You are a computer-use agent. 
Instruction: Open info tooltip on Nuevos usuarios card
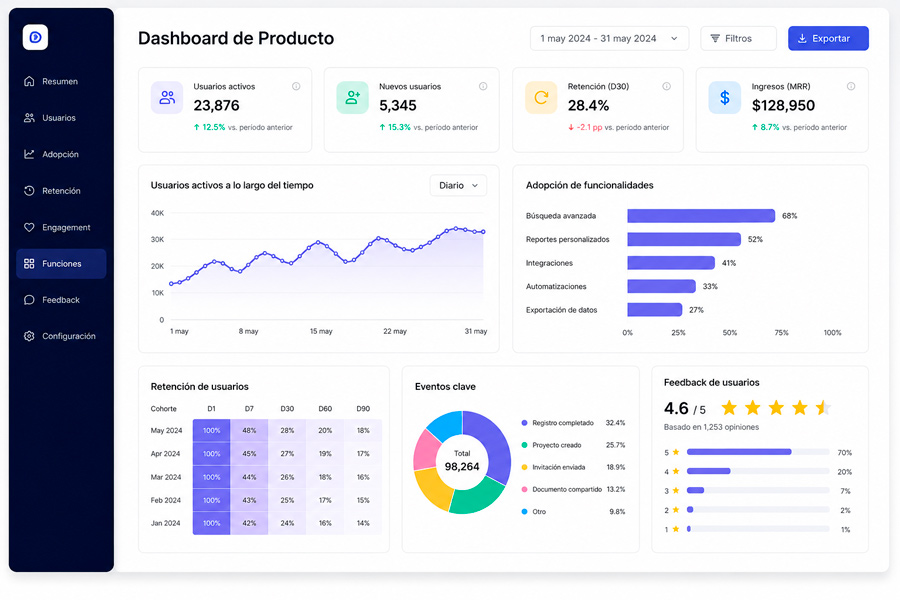coord(483,86)
